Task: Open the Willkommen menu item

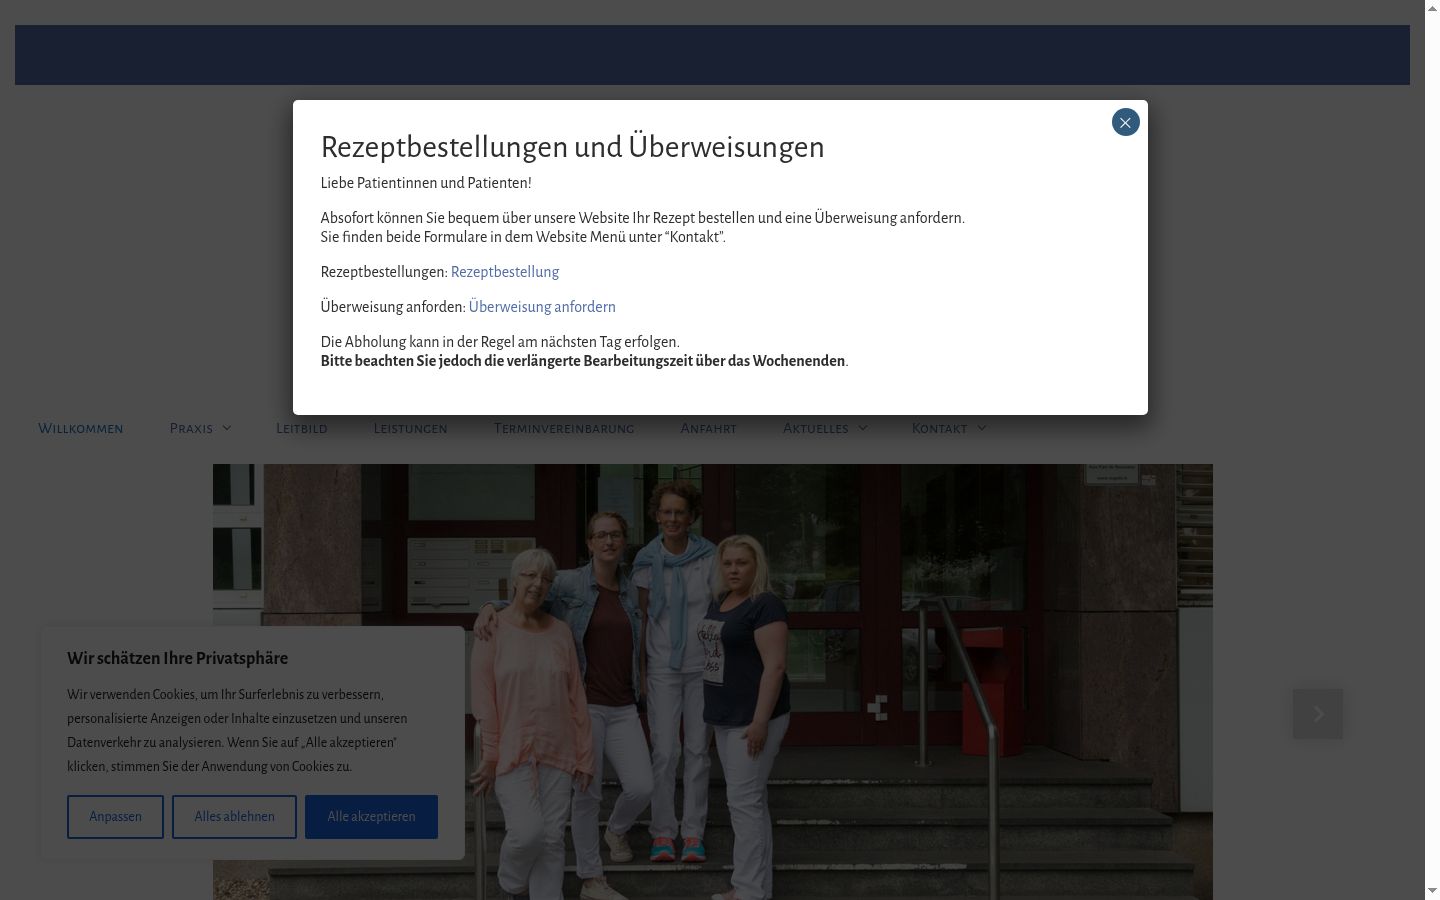Action: [x=81, y=428]
